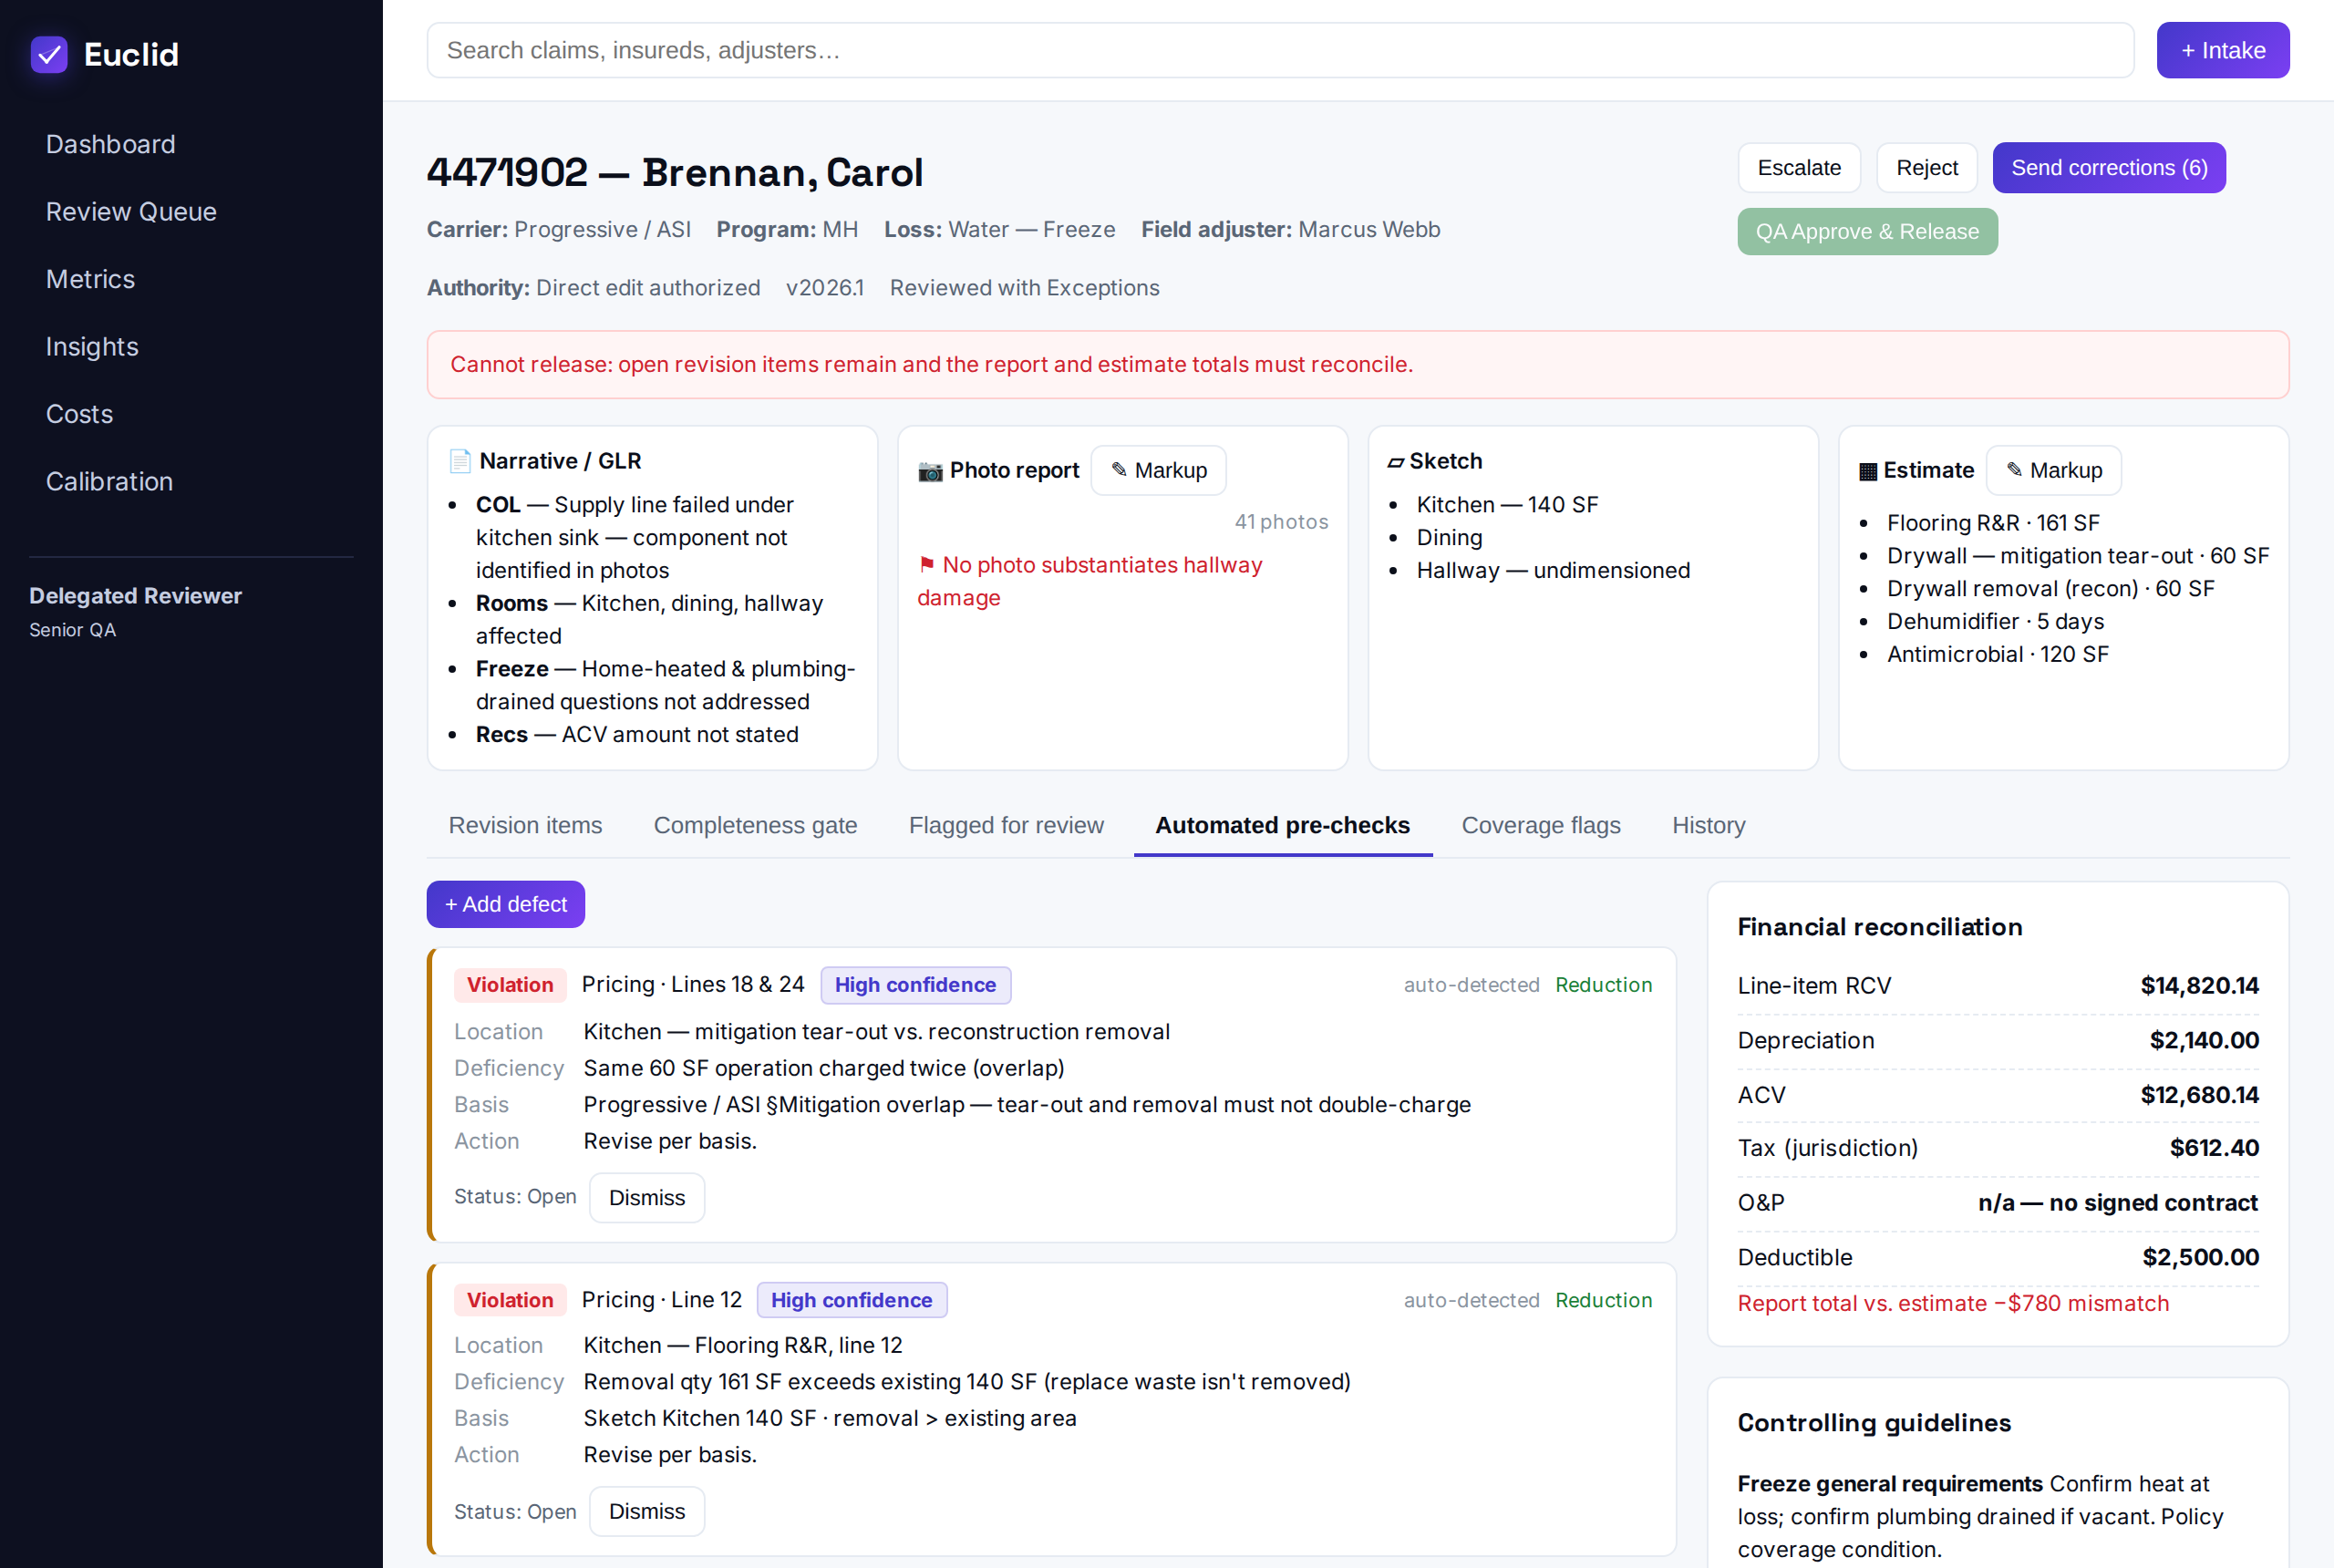
Task: Open Markup for the Estimate
Action: 2053,470
